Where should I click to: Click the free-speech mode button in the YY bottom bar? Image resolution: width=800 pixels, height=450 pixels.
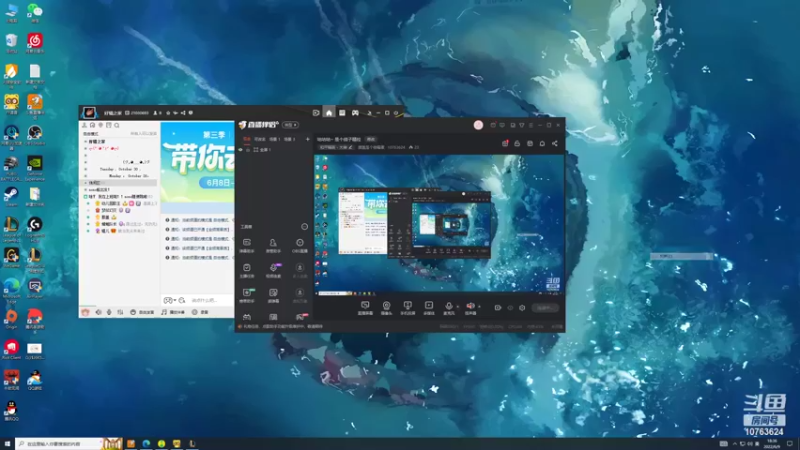(x=142, y=312)
